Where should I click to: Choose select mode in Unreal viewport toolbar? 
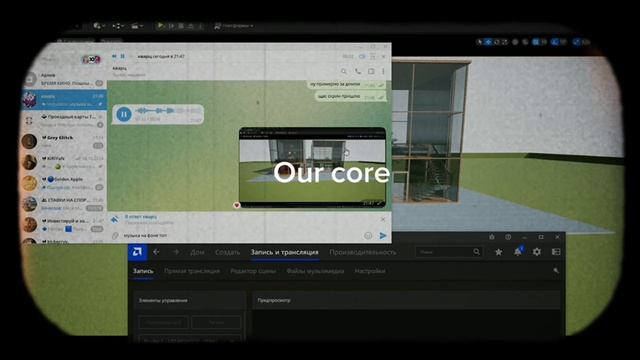[x=480, y=42]
